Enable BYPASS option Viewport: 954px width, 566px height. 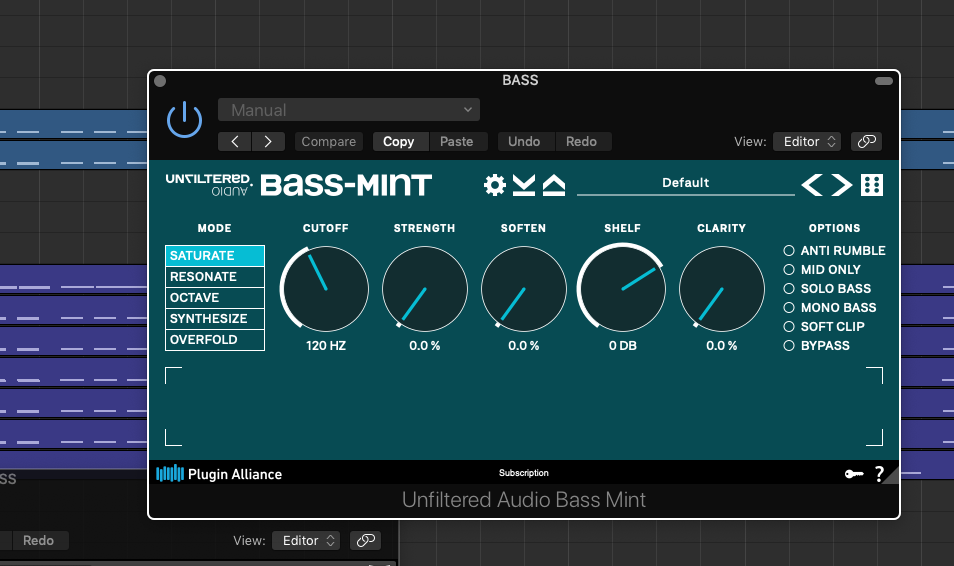816,346
